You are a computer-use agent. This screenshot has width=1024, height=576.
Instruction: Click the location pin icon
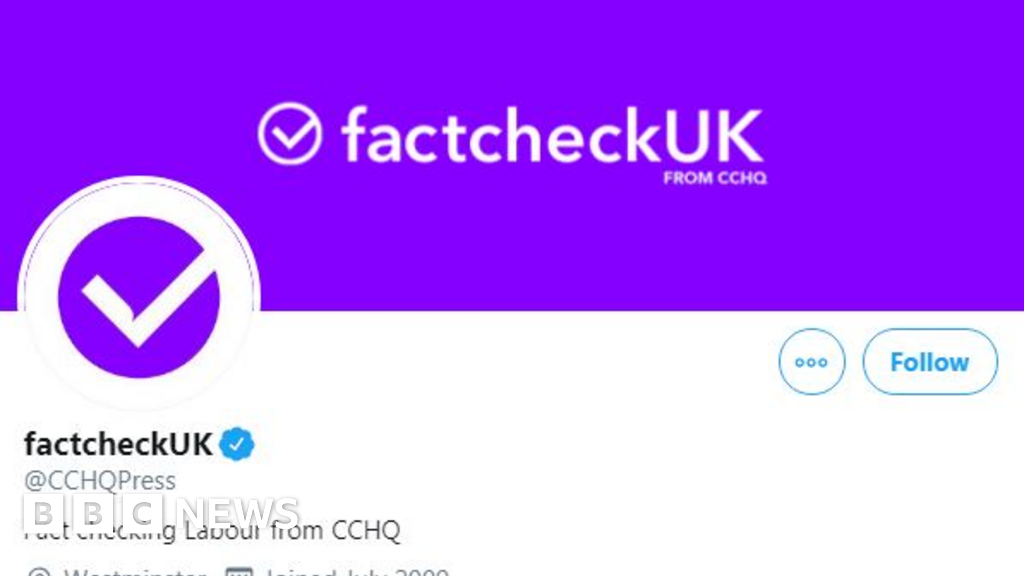click(x=39, y=571)
